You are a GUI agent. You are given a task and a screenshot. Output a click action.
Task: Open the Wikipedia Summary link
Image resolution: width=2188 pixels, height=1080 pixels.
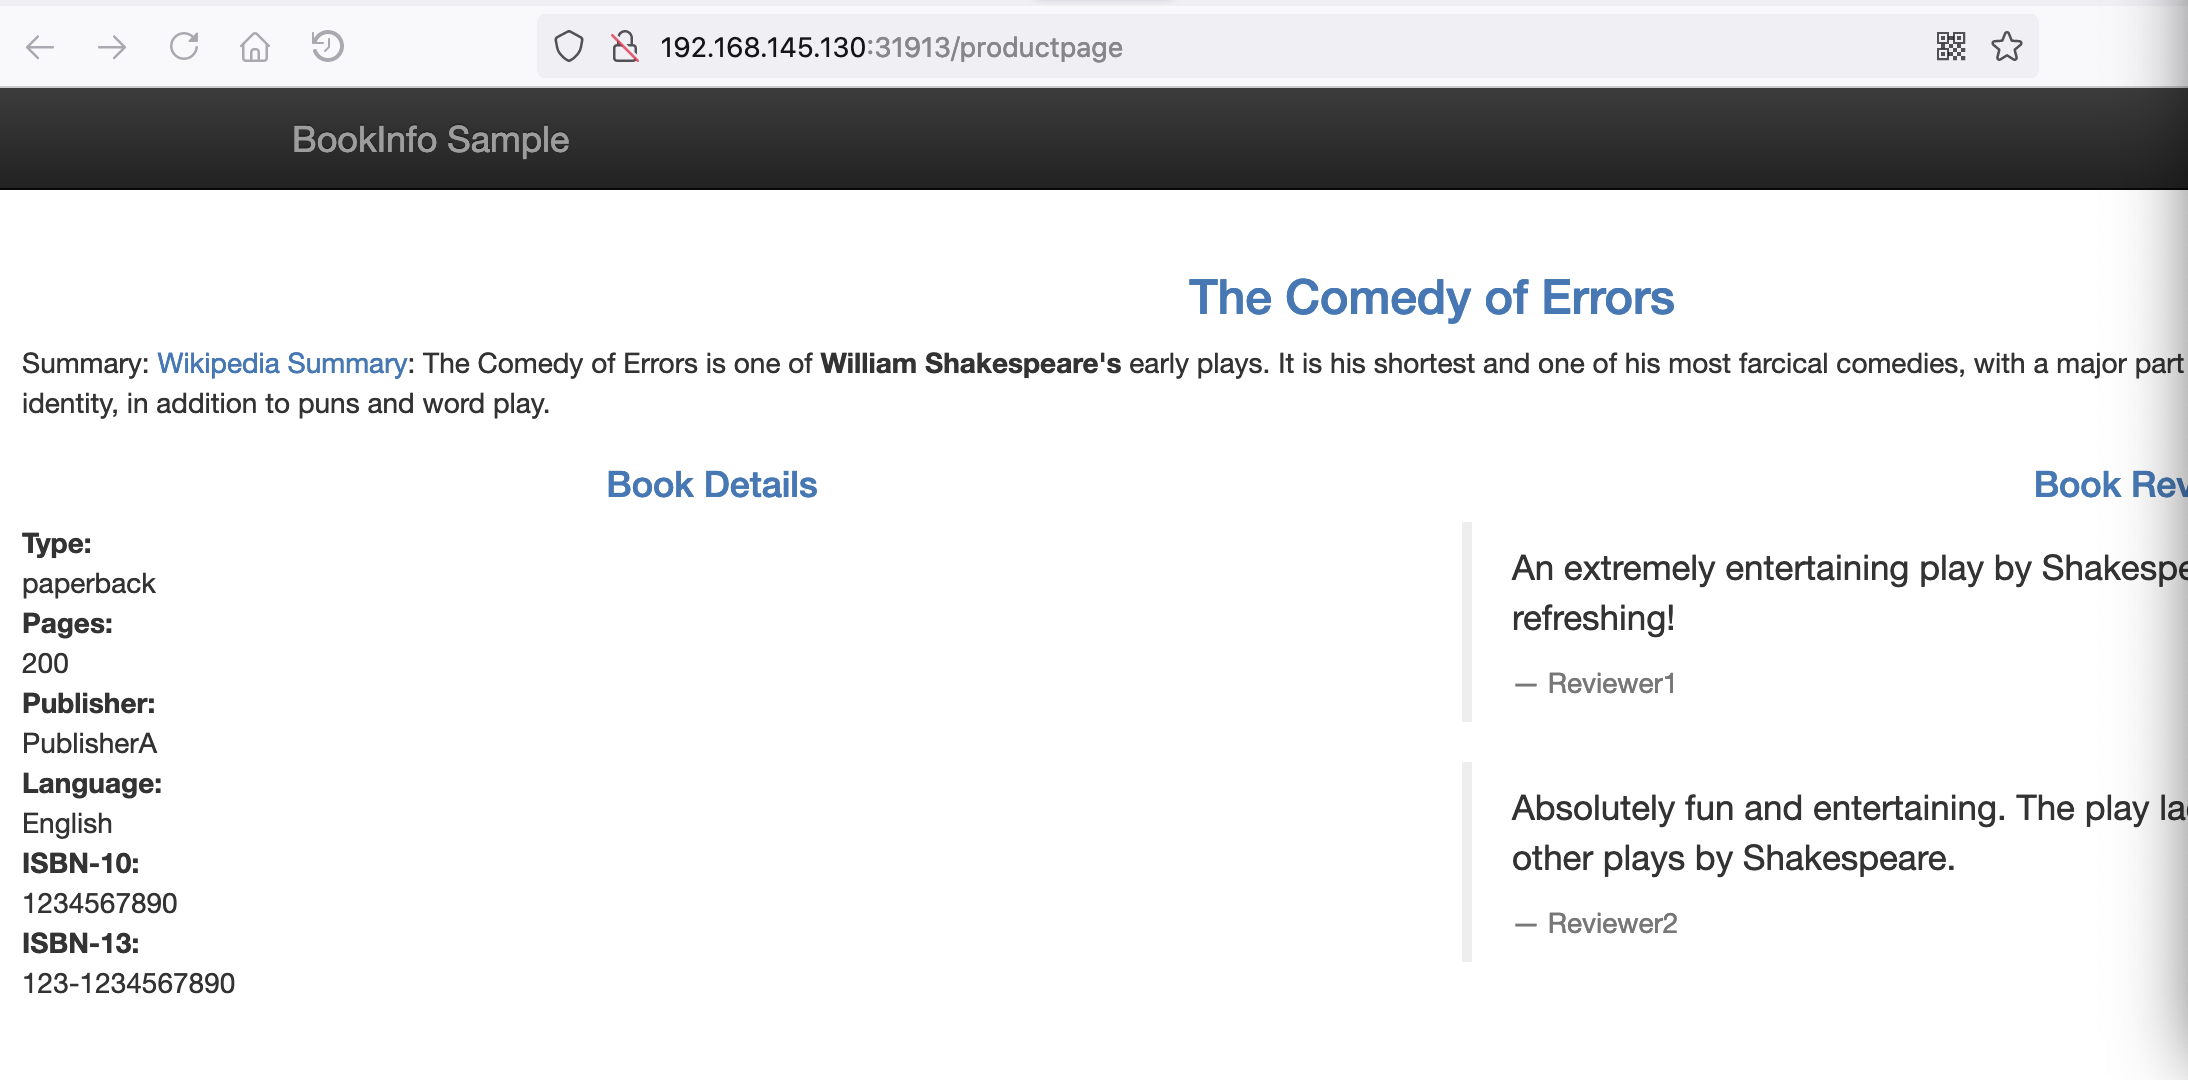pyautogui.click(x=282, y=363)
